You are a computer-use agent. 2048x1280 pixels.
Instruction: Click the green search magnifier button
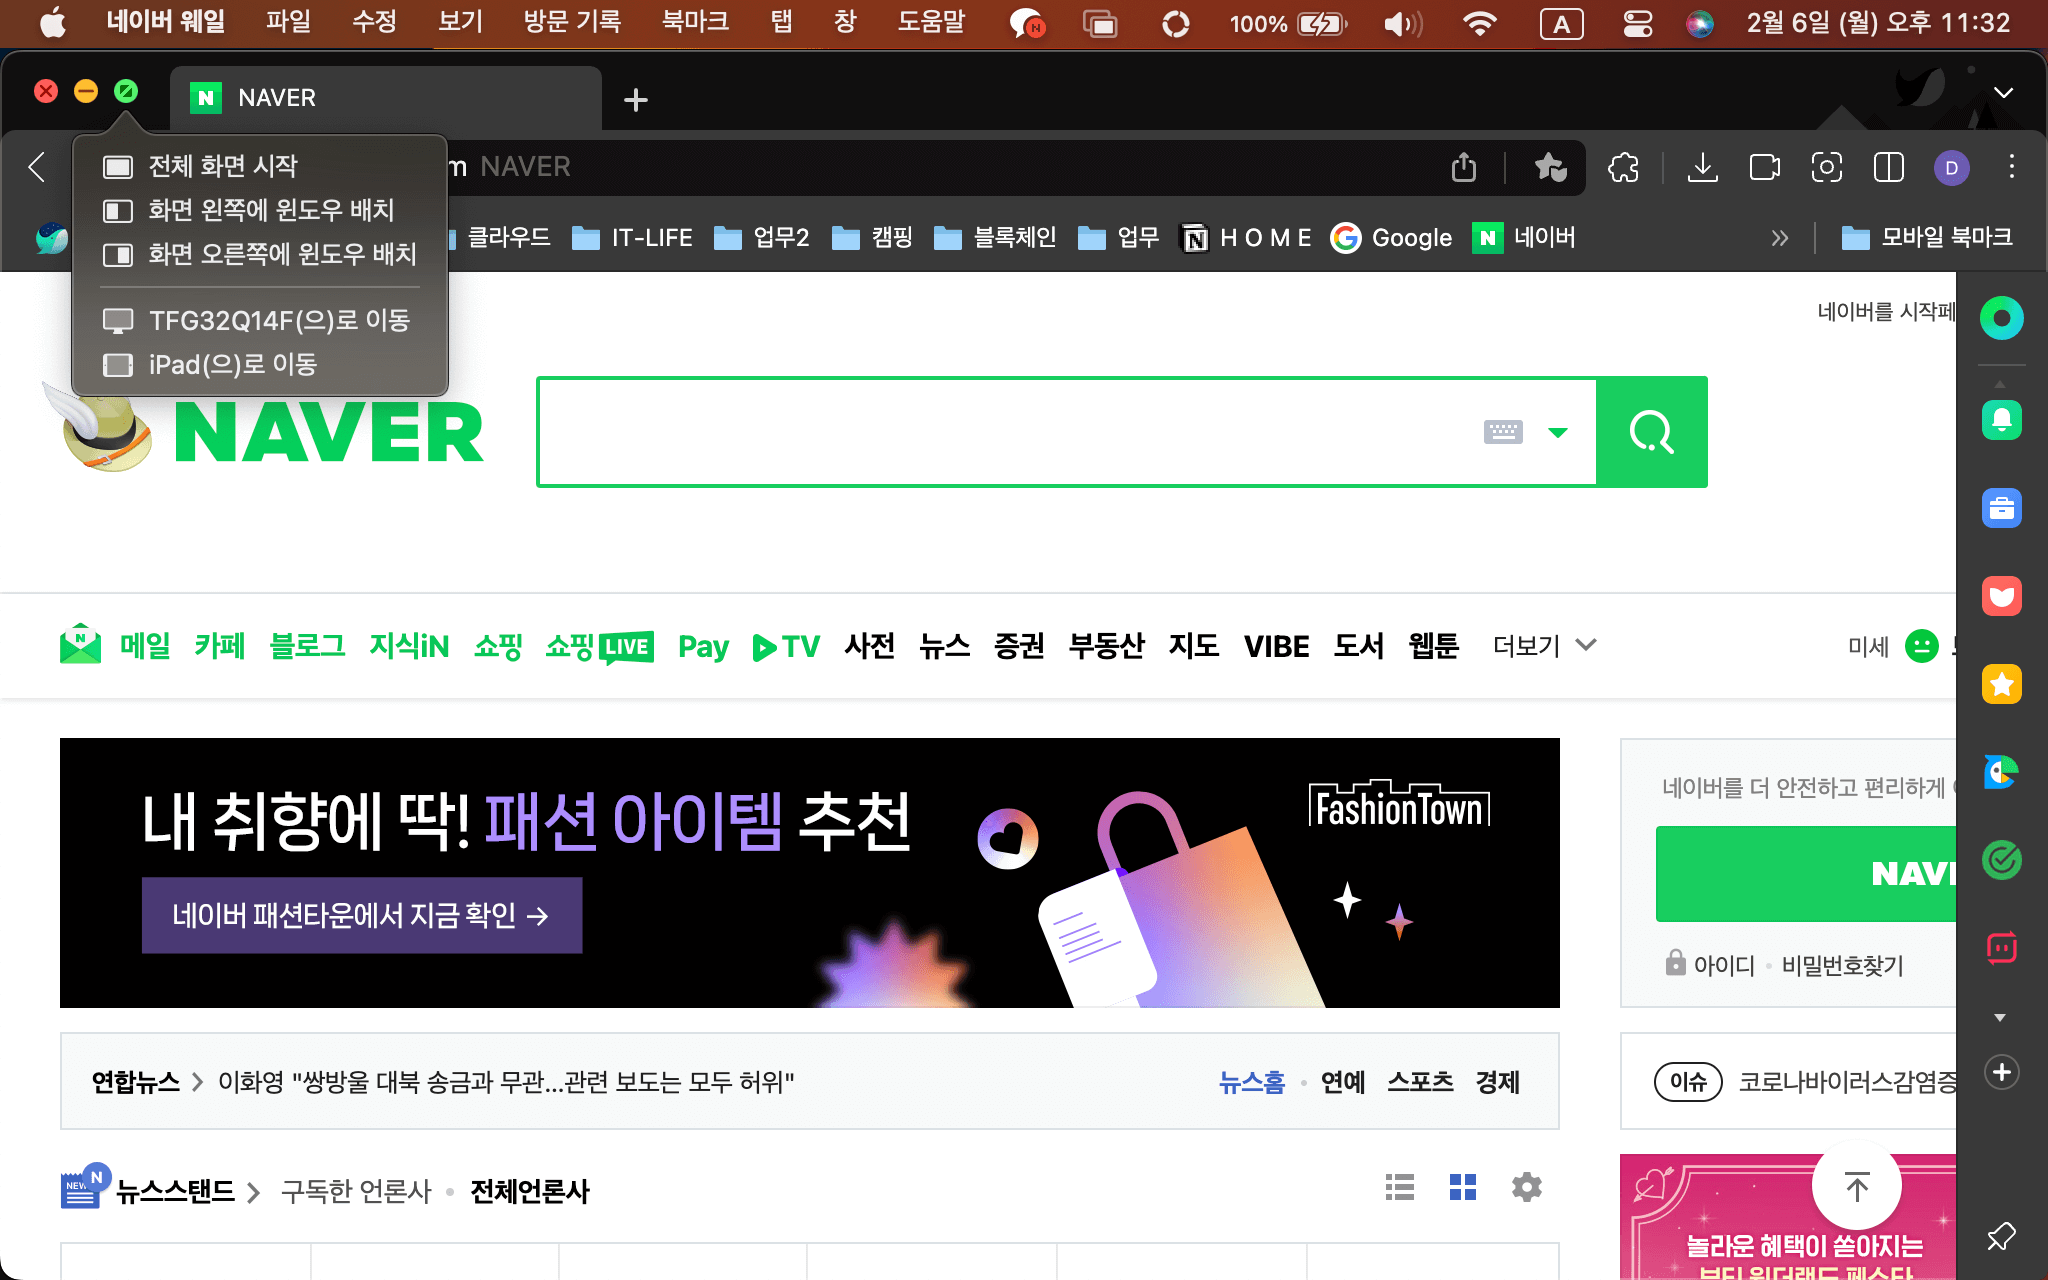pos(1651,432)
